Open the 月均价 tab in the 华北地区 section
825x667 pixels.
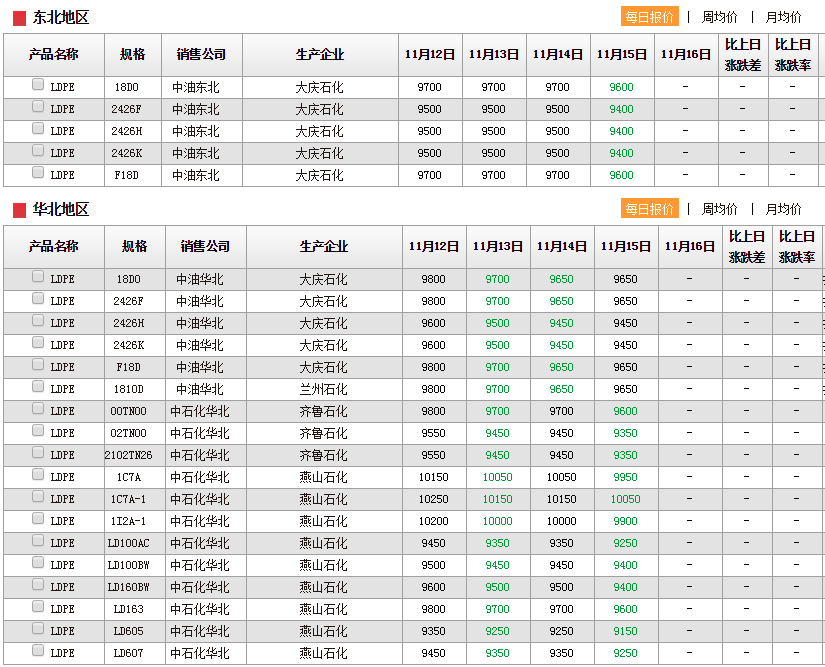pyautogui.click(x=783, y=209)
